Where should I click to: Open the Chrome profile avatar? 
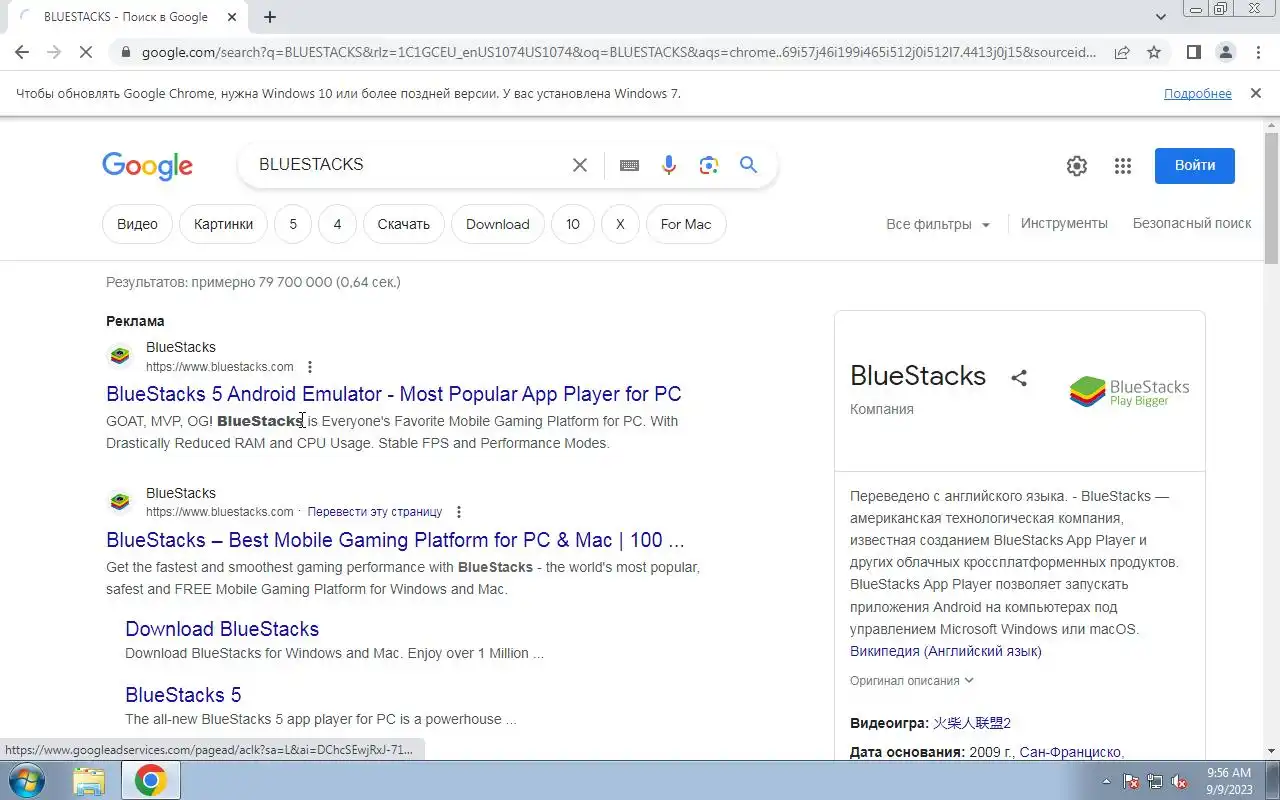1225,52
